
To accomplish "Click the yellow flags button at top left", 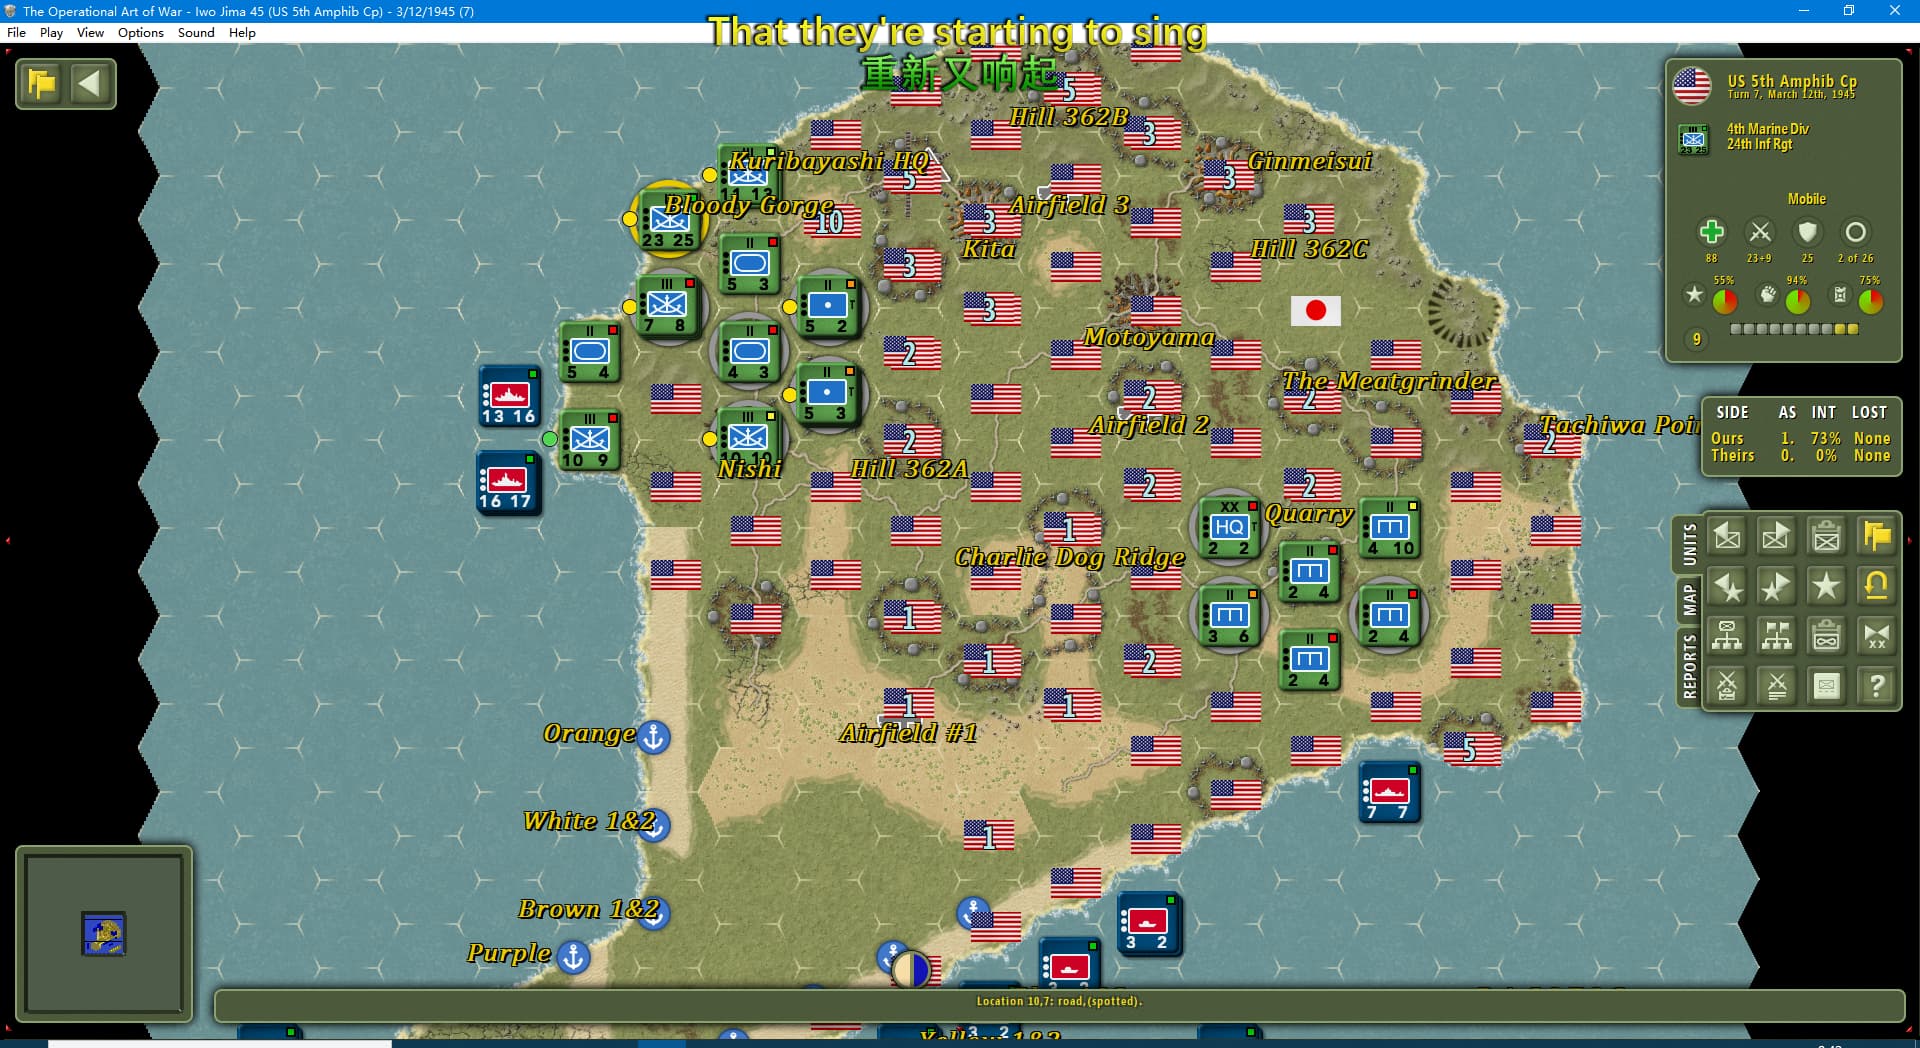I will point(42,83).
